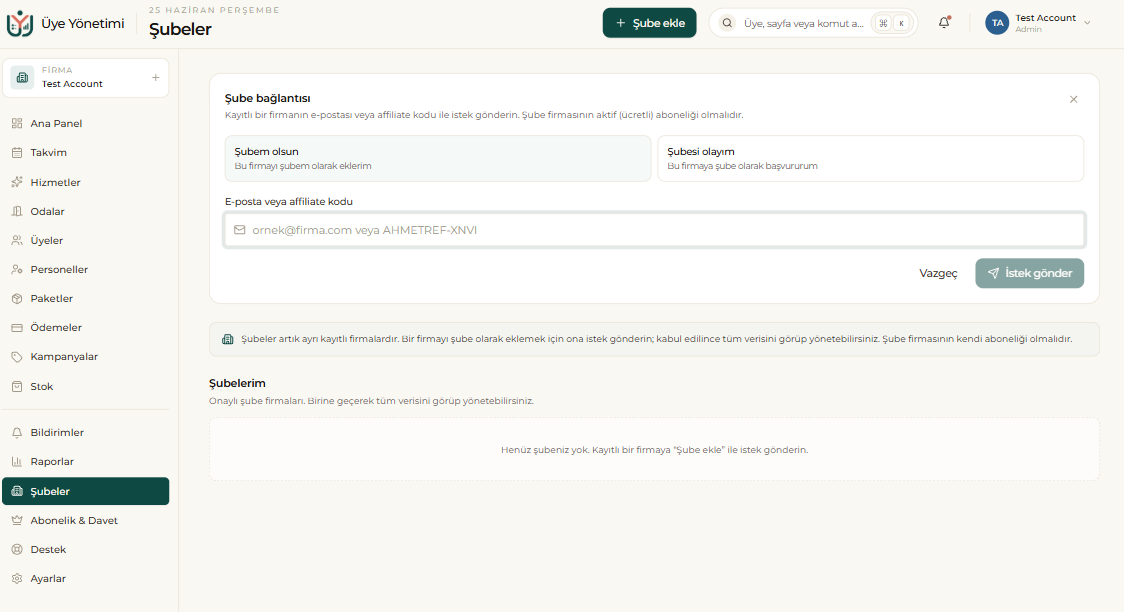
Task: Close the Şube bağlantısı panel
Action: point(1073,100)
